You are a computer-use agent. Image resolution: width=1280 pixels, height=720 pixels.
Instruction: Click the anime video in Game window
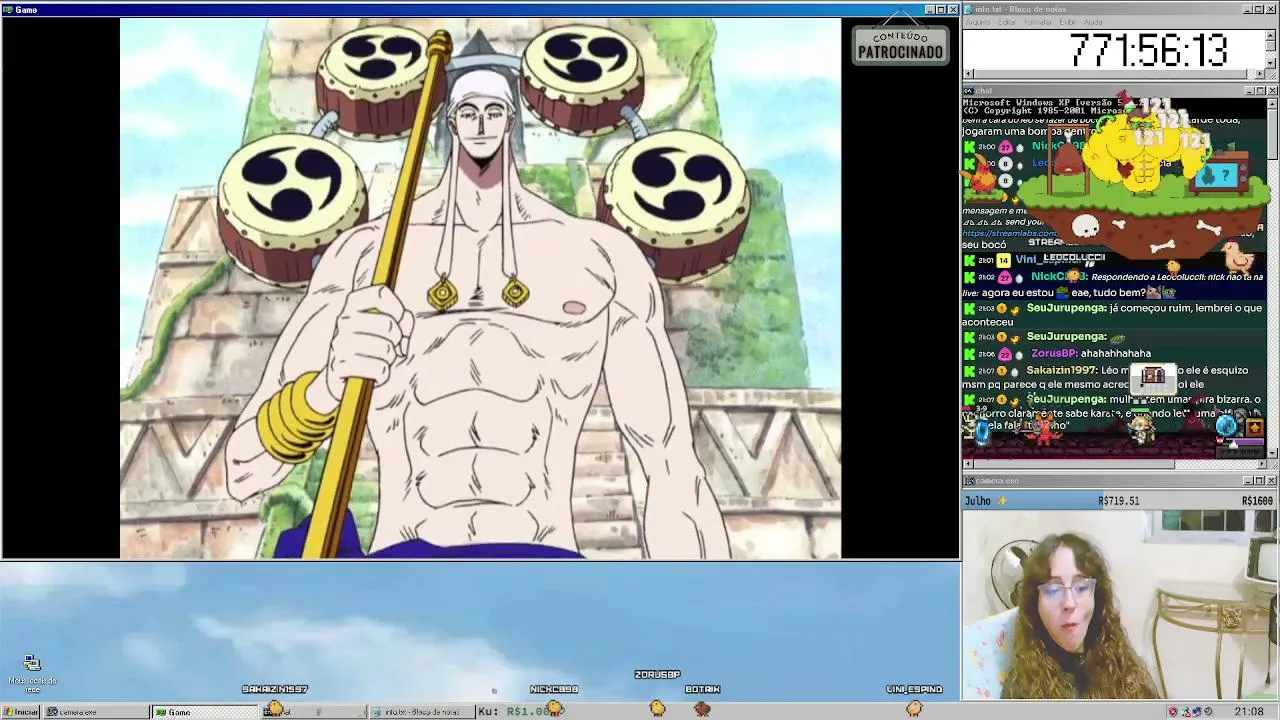click(481, 288)
